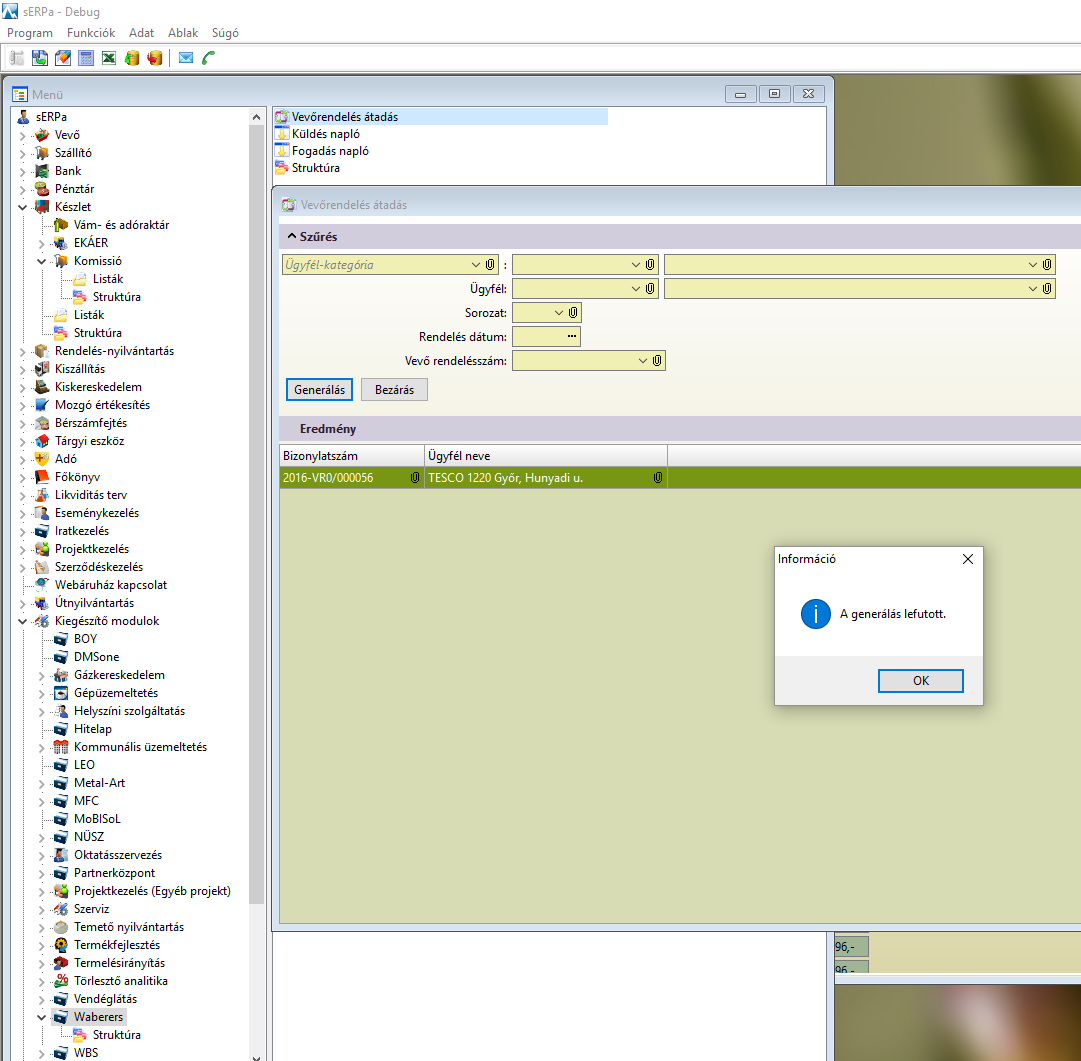Click the database green-arrow toolbar icon
Viewport: 1081px width, 1061px height.
click(132, 58)
